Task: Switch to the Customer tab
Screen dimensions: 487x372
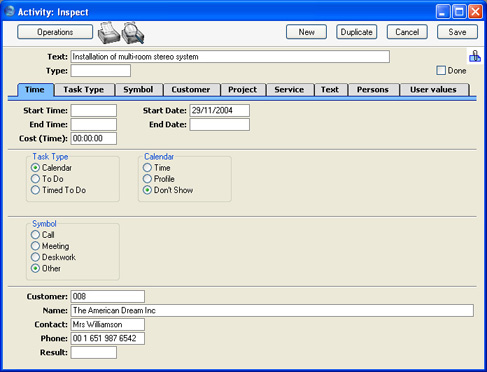Action: click(x=191, y=90)
